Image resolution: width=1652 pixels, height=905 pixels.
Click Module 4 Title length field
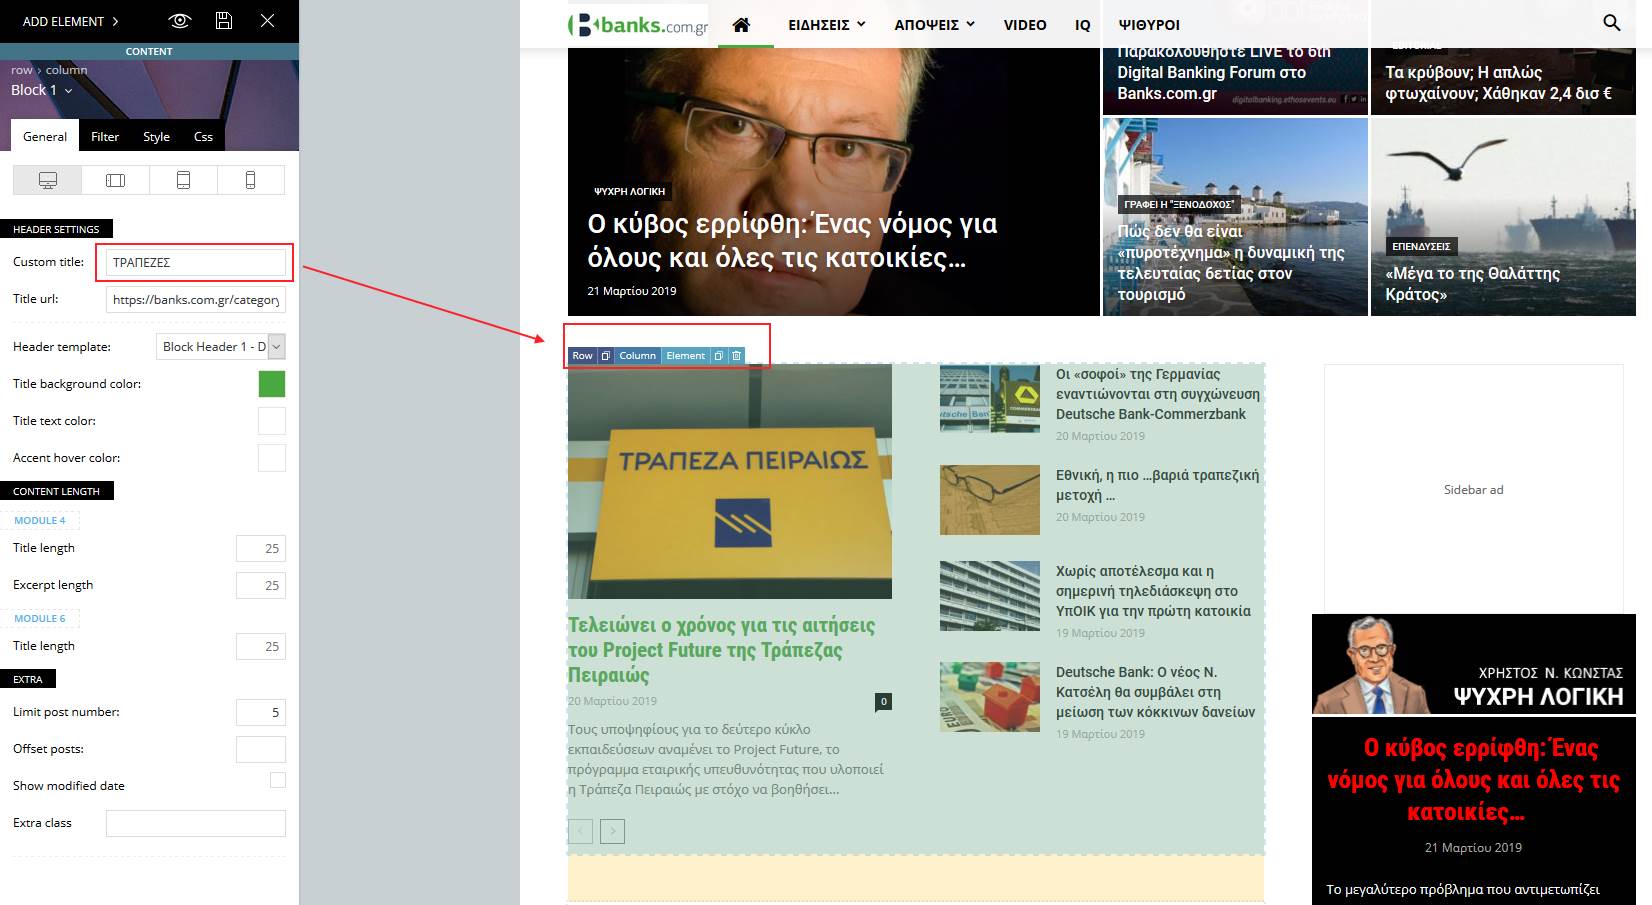click(261, 548)
